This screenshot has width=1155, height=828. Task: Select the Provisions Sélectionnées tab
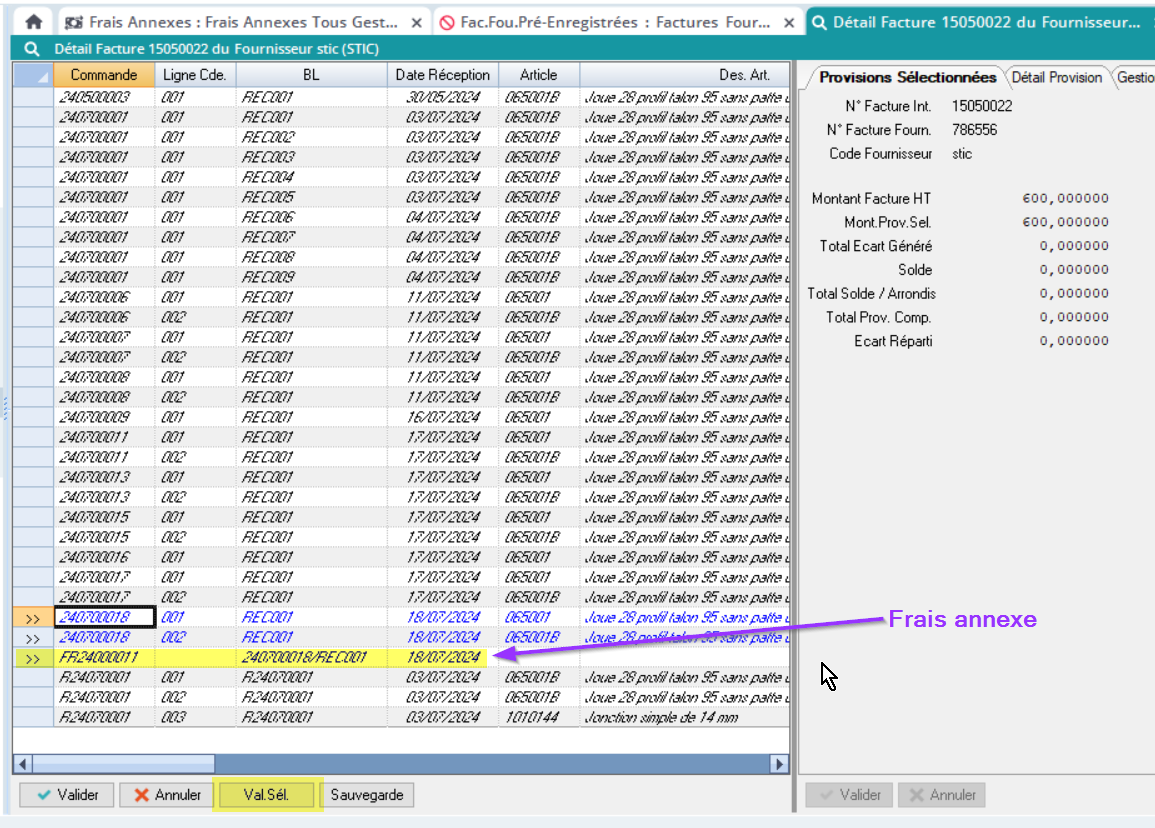click(x=907, y=78)
